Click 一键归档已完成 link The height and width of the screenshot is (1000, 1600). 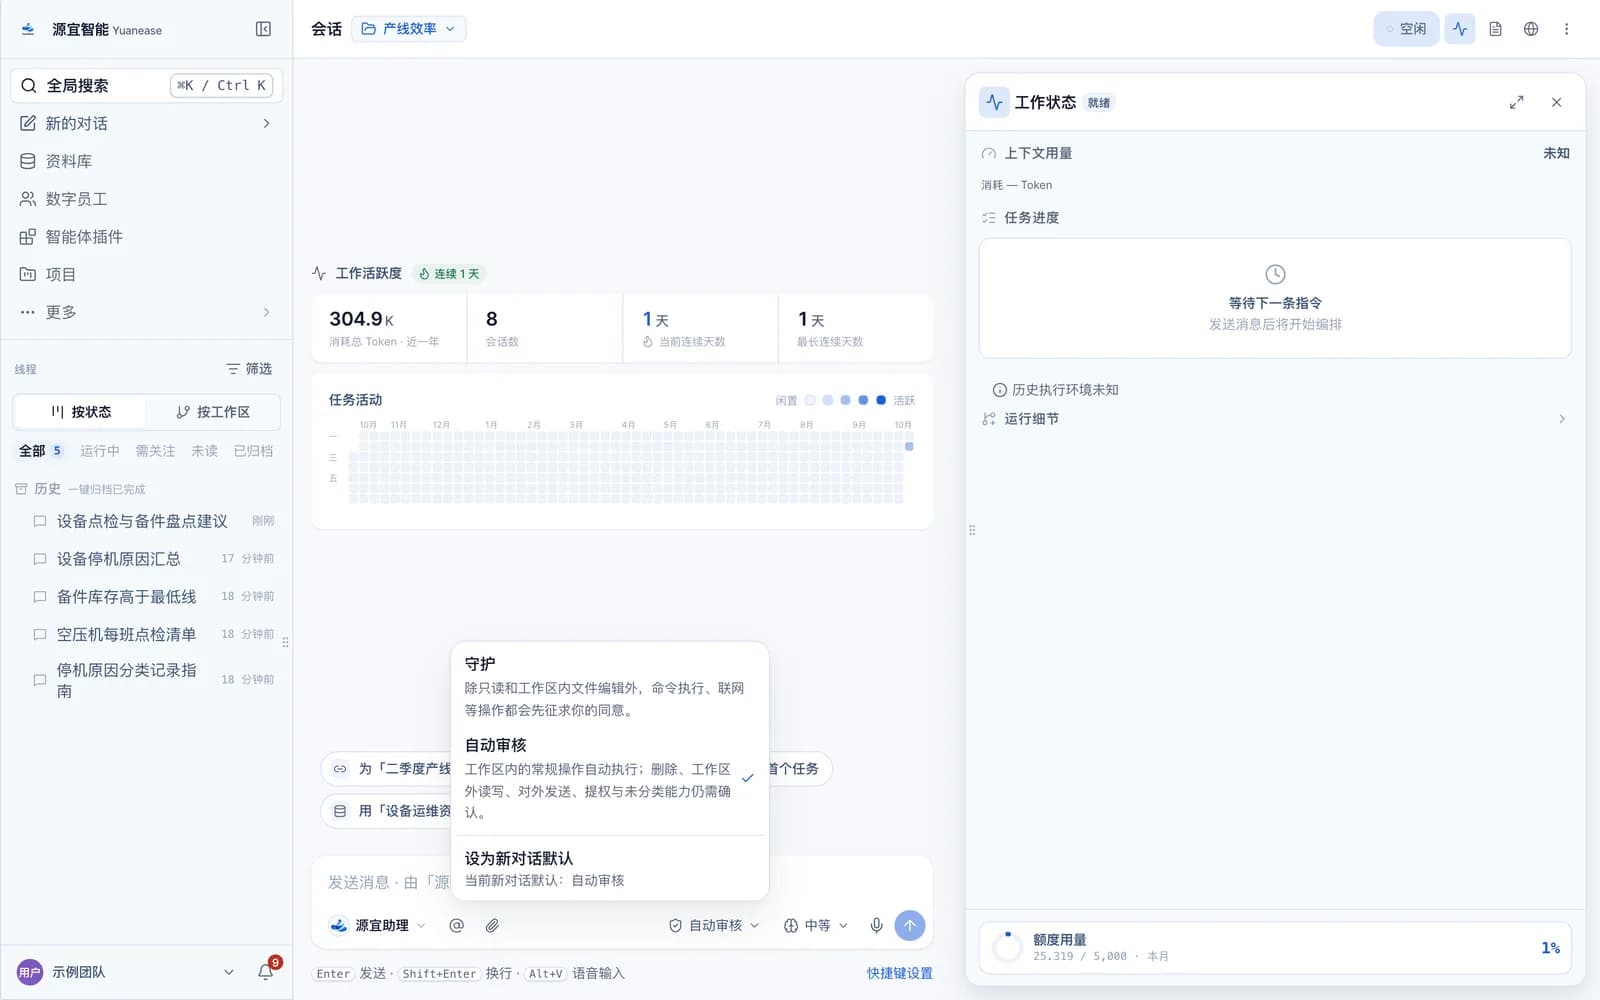pyautogui.click(x=107, y=489)
